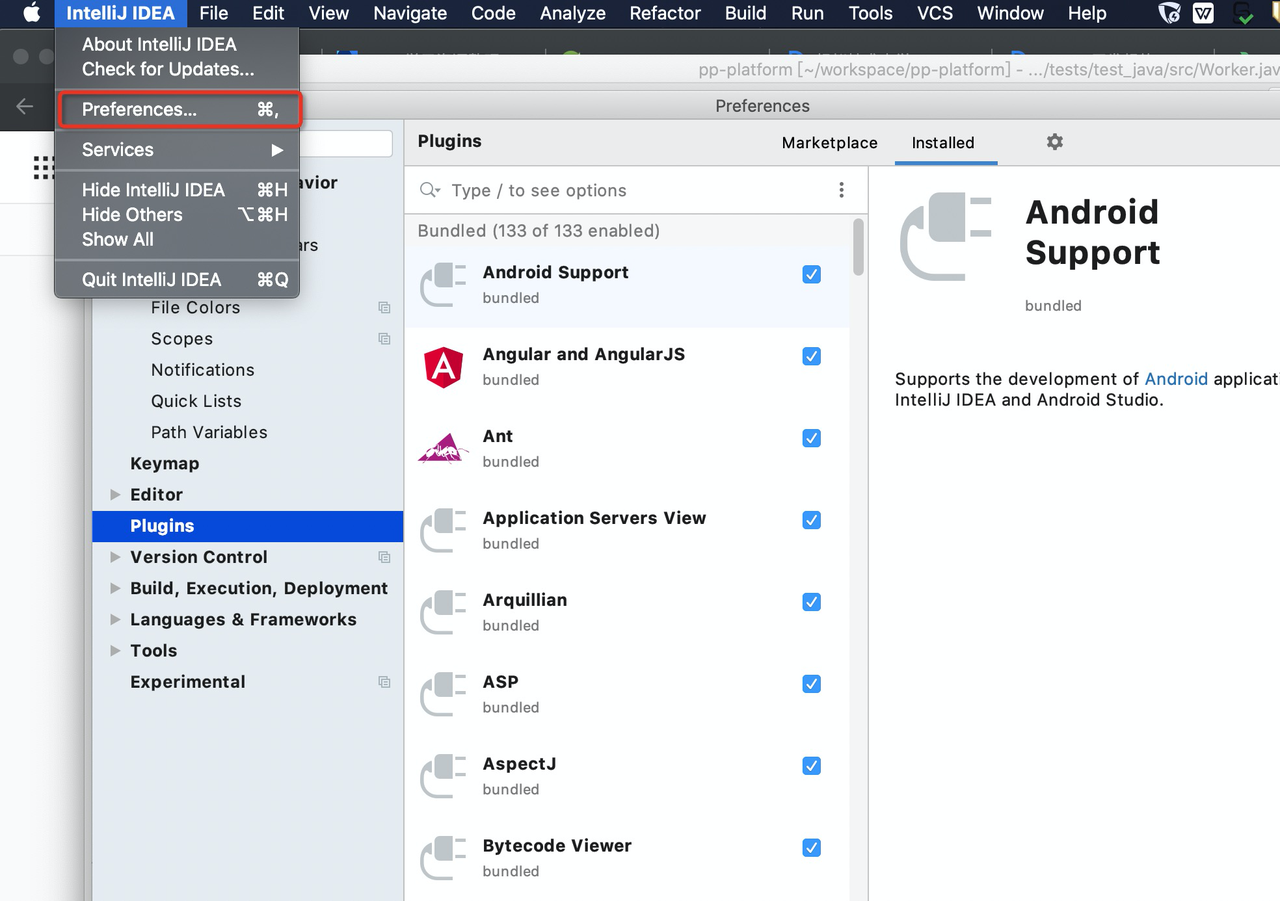Viewport: 1280px width, 901px height.
Task: Click the back arrow in the background window
Action: (25, 106)
